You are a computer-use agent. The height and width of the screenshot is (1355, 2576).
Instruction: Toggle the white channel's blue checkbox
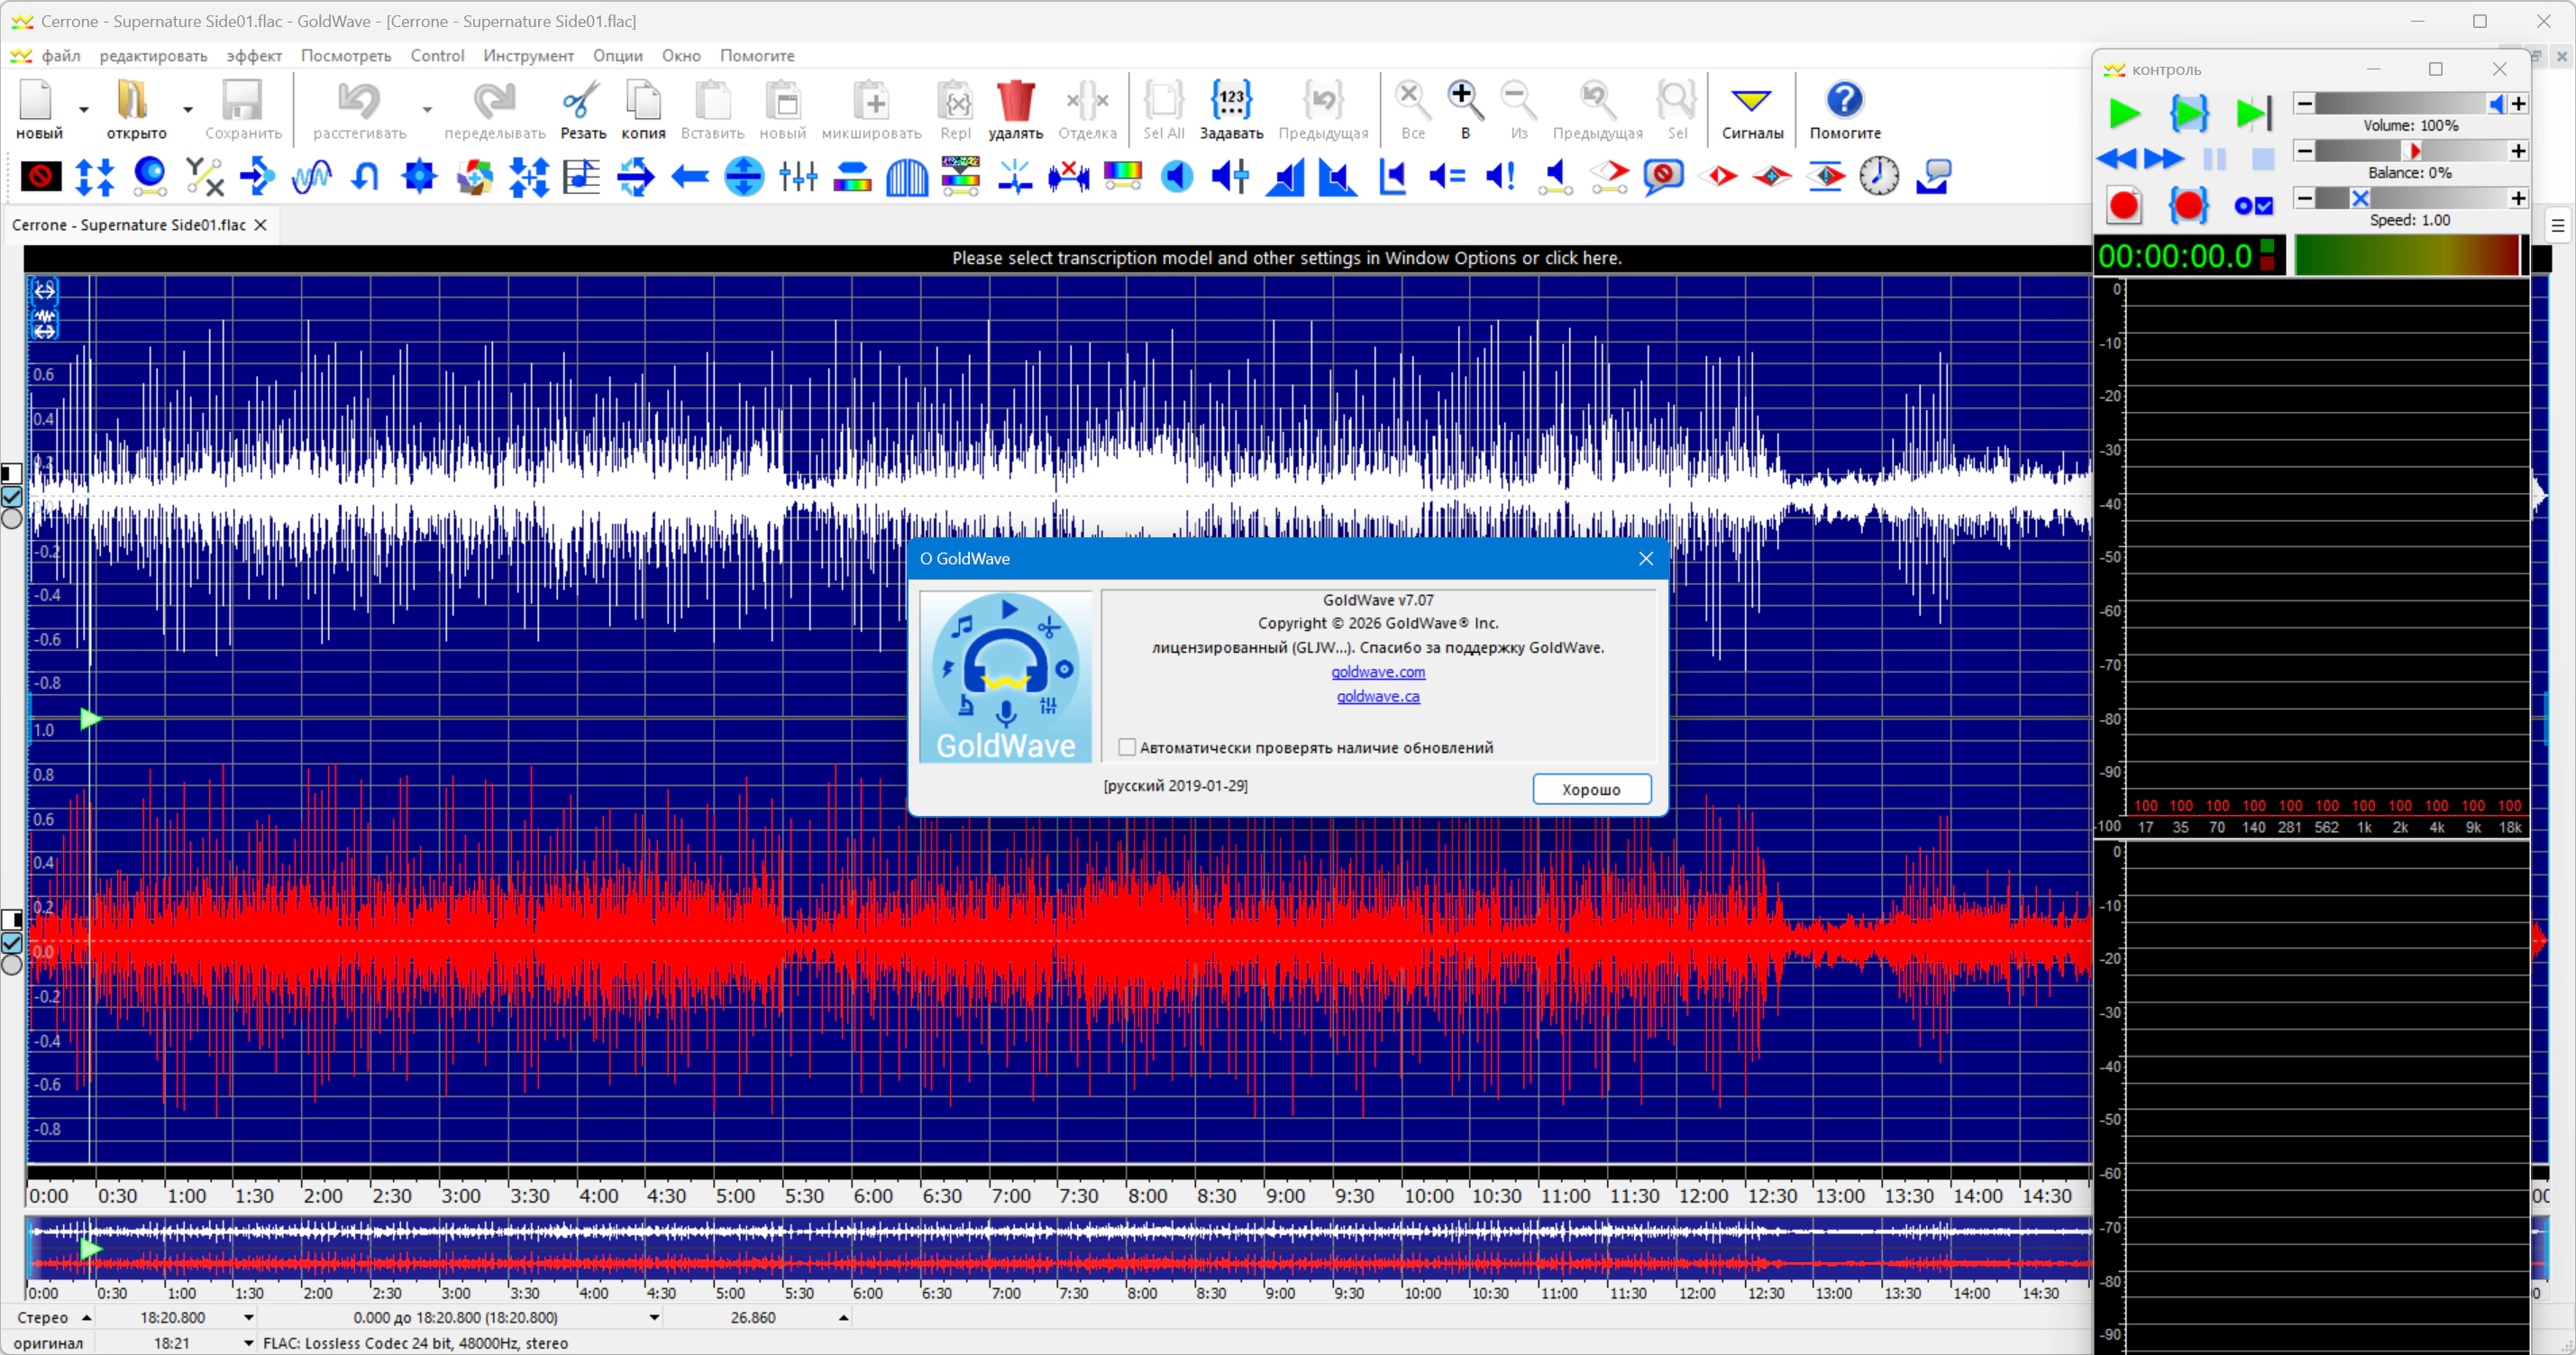click(11, 497)
